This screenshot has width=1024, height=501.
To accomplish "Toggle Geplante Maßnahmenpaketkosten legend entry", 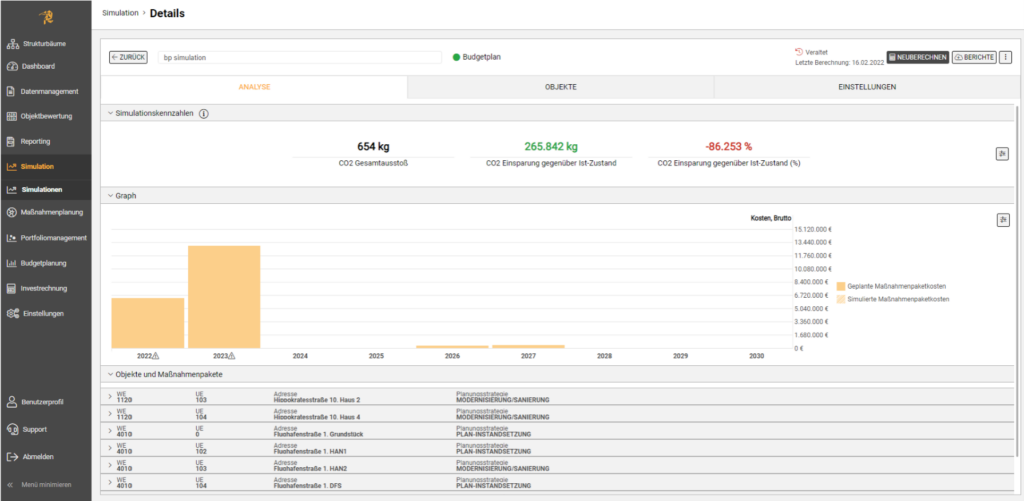I will coord(893,285).
